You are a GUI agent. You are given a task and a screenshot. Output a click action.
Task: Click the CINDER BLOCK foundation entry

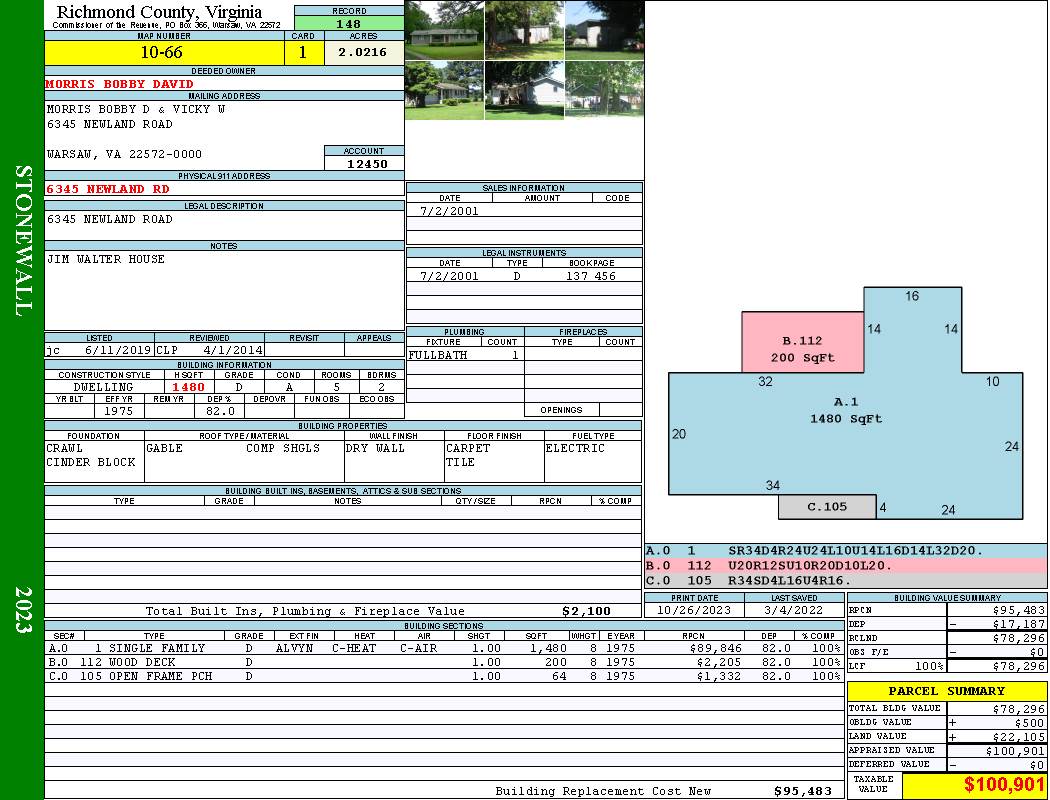pyautogui.click(x=91, y=463)
